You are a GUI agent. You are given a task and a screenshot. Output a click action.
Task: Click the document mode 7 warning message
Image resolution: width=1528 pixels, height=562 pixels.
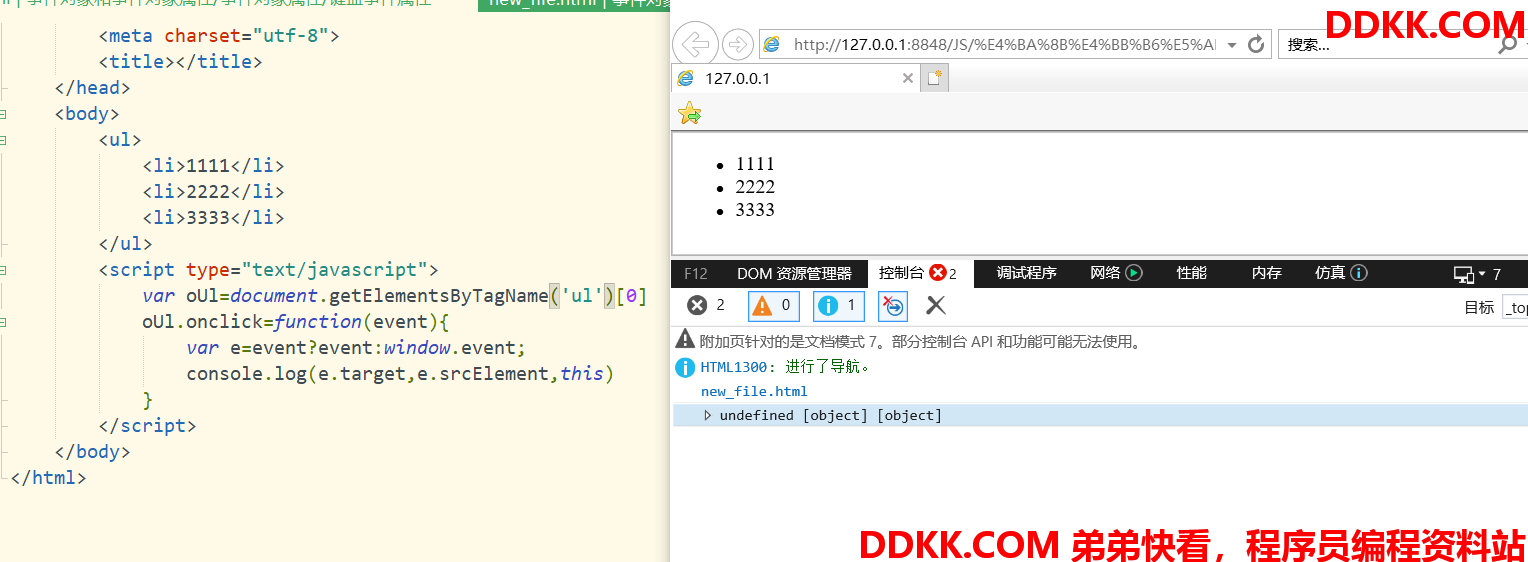920,342
